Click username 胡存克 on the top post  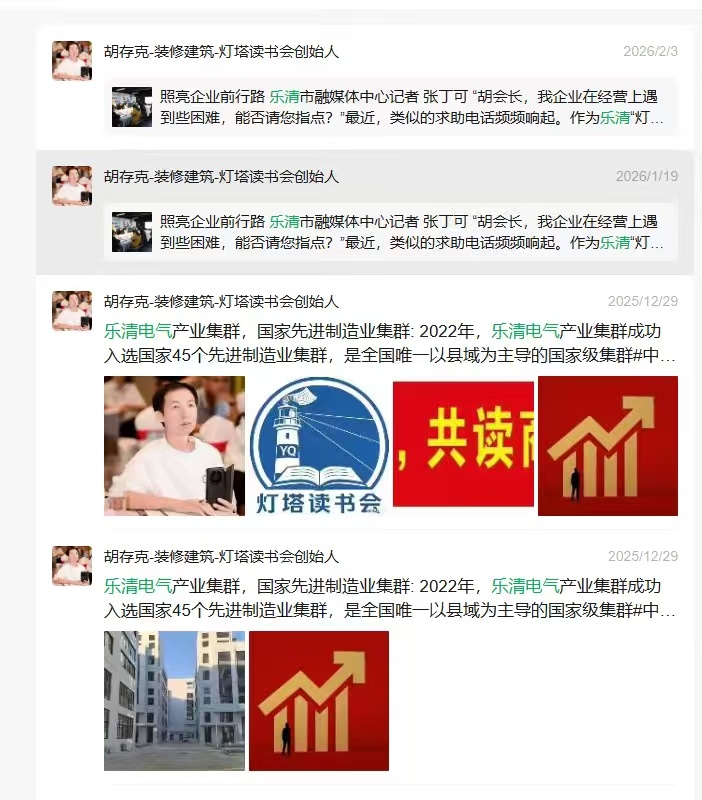click(x=221, y=52)
